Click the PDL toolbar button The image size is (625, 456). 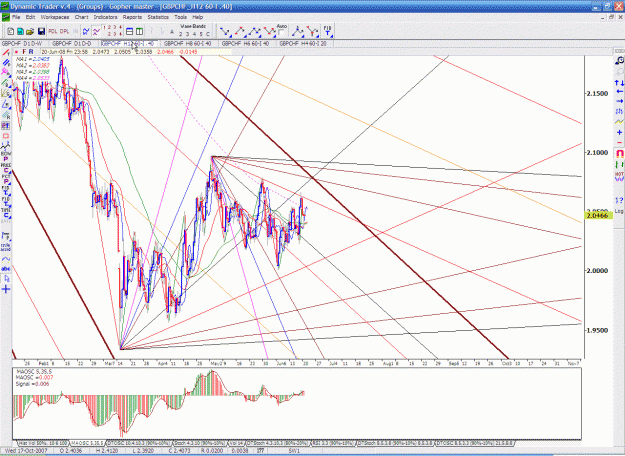[53, 31]
